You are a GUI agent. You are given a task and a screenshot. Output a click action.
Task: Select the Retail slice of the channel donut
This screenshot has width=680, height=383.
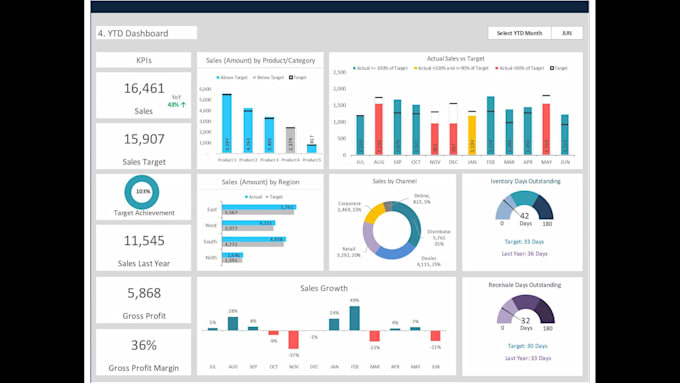pyautogui.click(x=369, y=237)
